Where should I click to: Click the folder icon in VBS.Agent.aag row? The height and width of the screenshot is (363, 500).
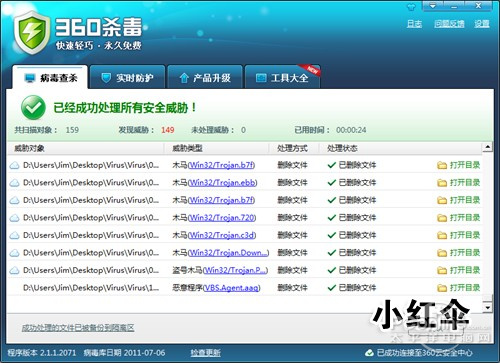442,288
